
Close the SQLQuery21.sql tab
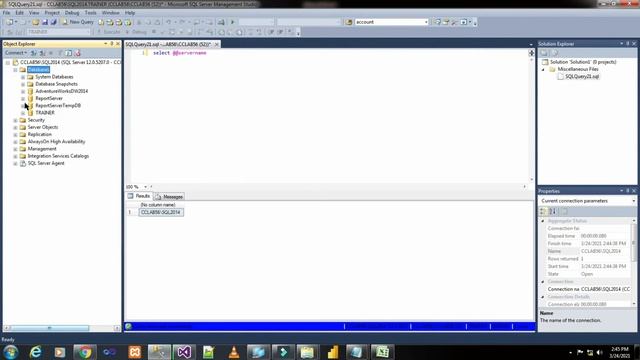click(x=217, y=44)
